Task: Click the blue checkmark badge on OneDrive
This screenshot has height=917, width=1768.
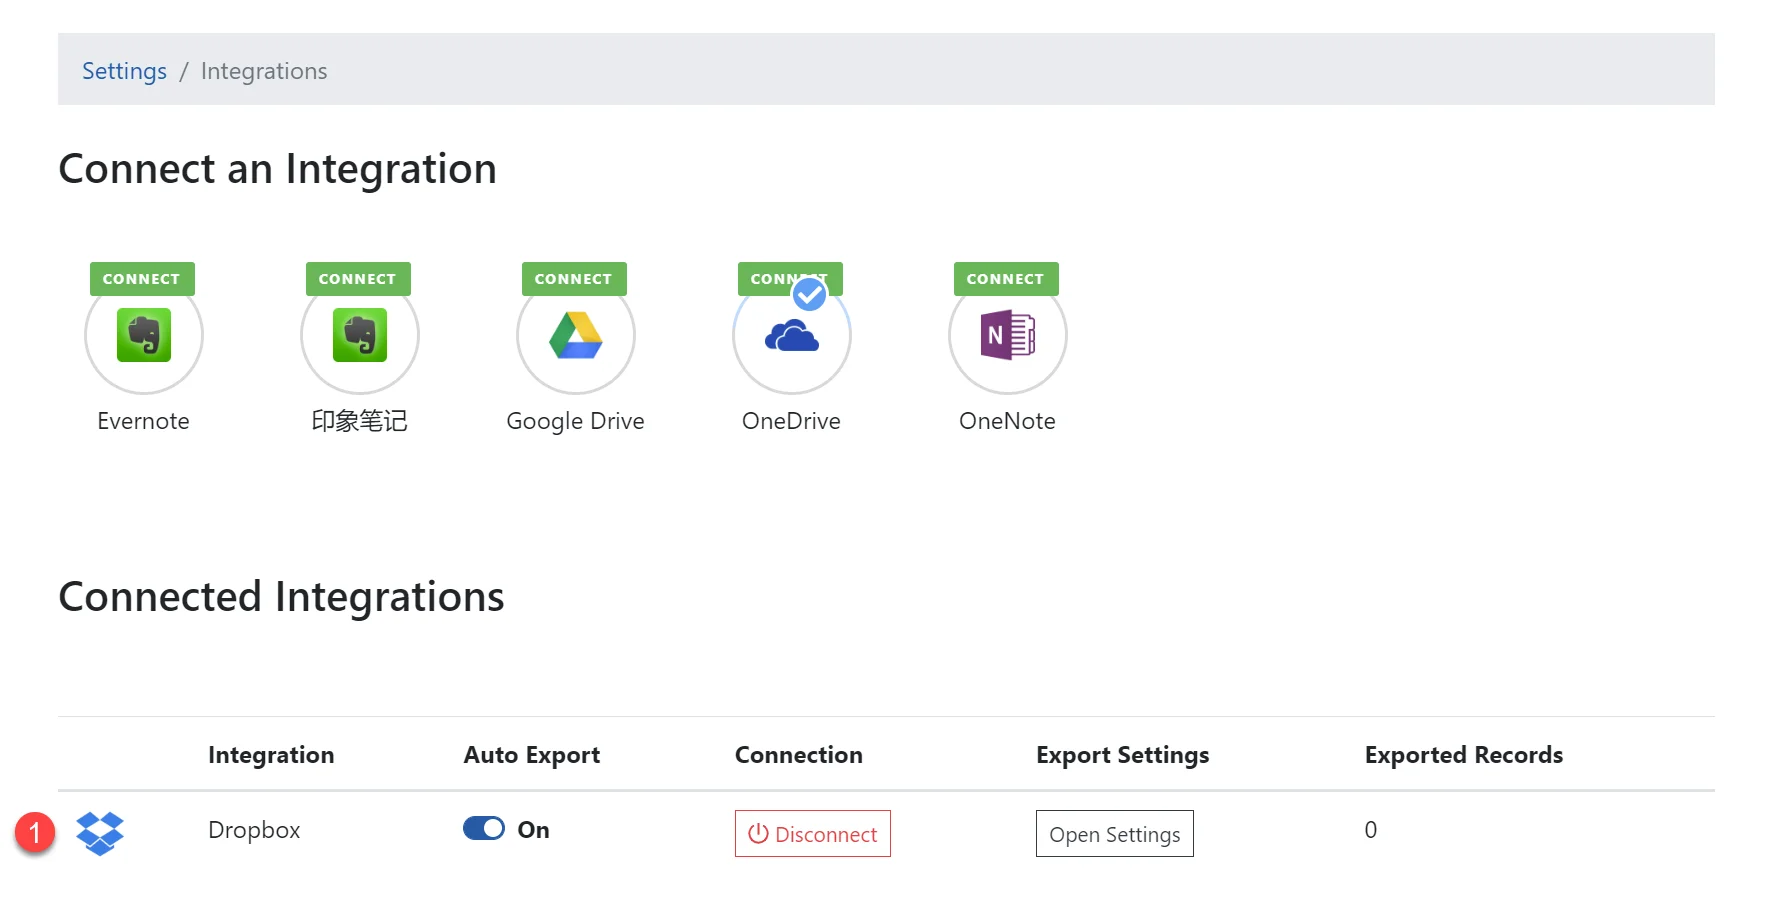Action: tap(809, 294)
